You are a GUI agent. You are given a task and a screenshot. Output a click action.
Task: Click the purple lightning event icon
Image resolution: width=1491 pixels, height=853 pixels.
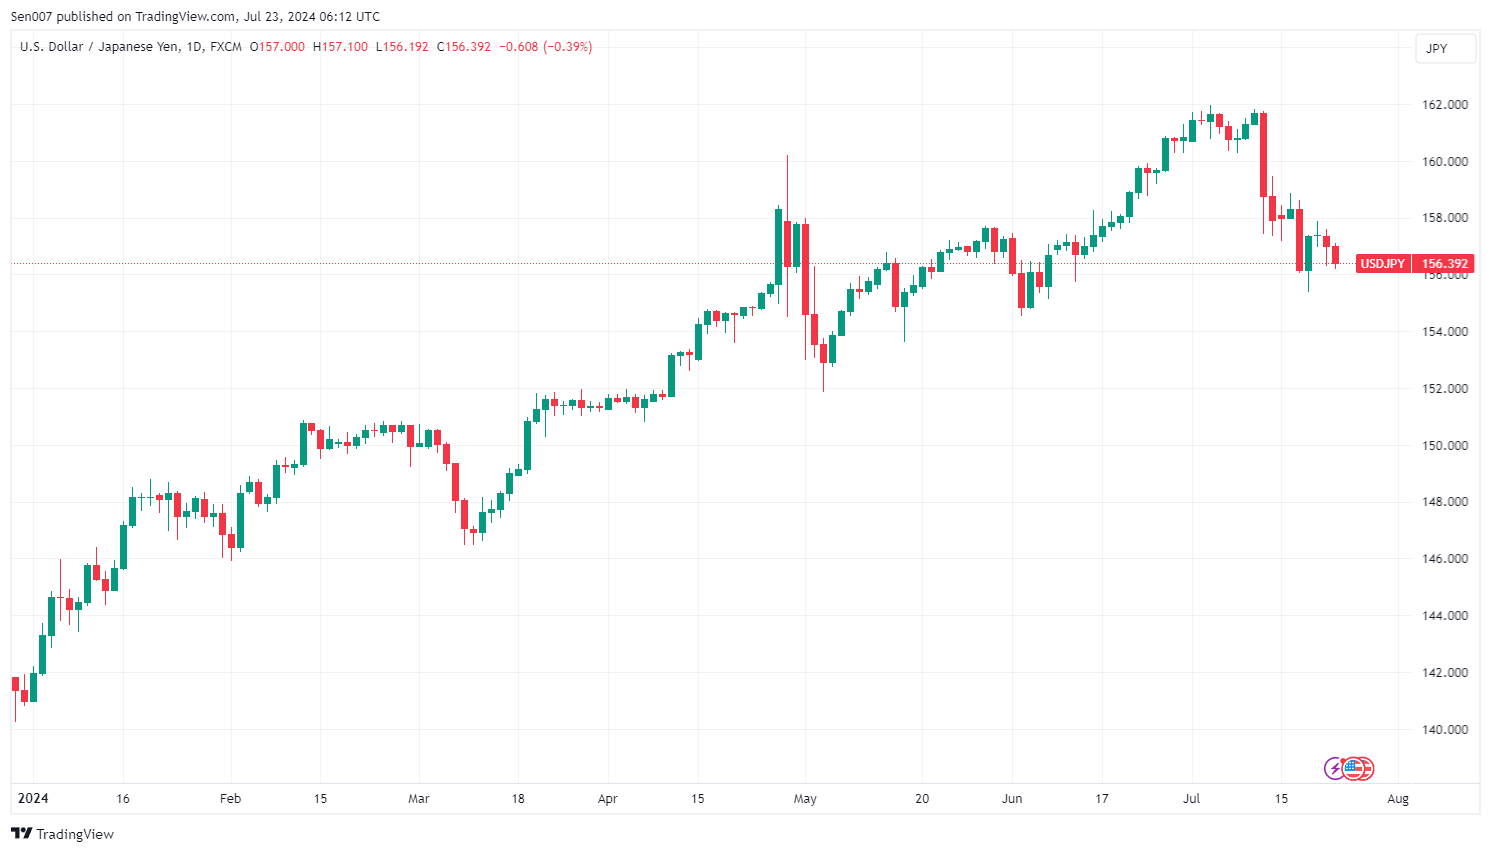point(1334,768)
